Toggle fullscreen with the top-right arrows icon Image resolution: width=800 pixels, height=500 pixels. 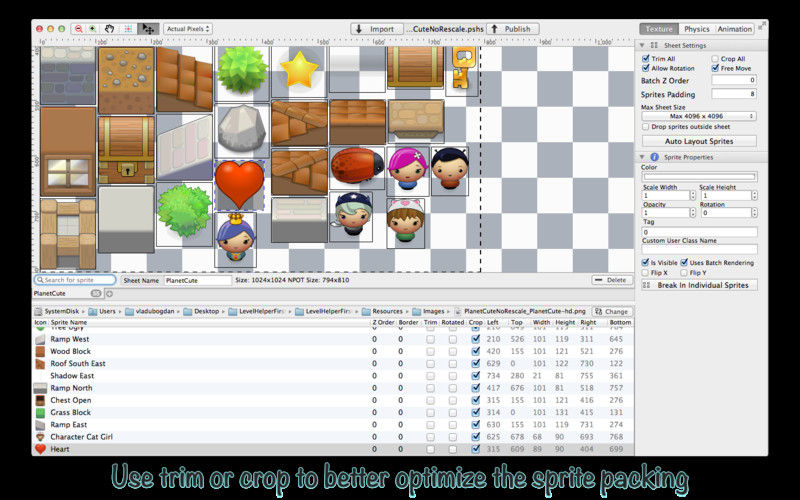[x=762, y=25]
